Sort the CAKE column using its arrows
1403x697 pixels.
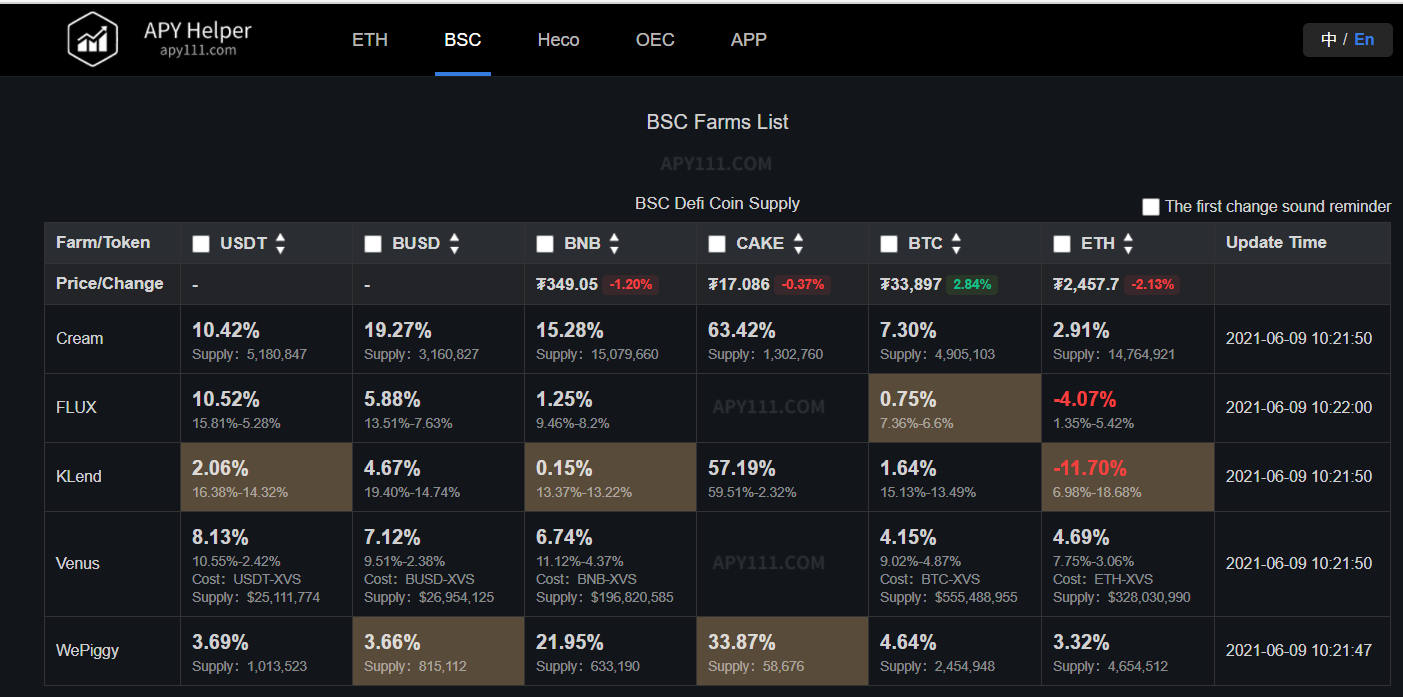coord(798,243)
